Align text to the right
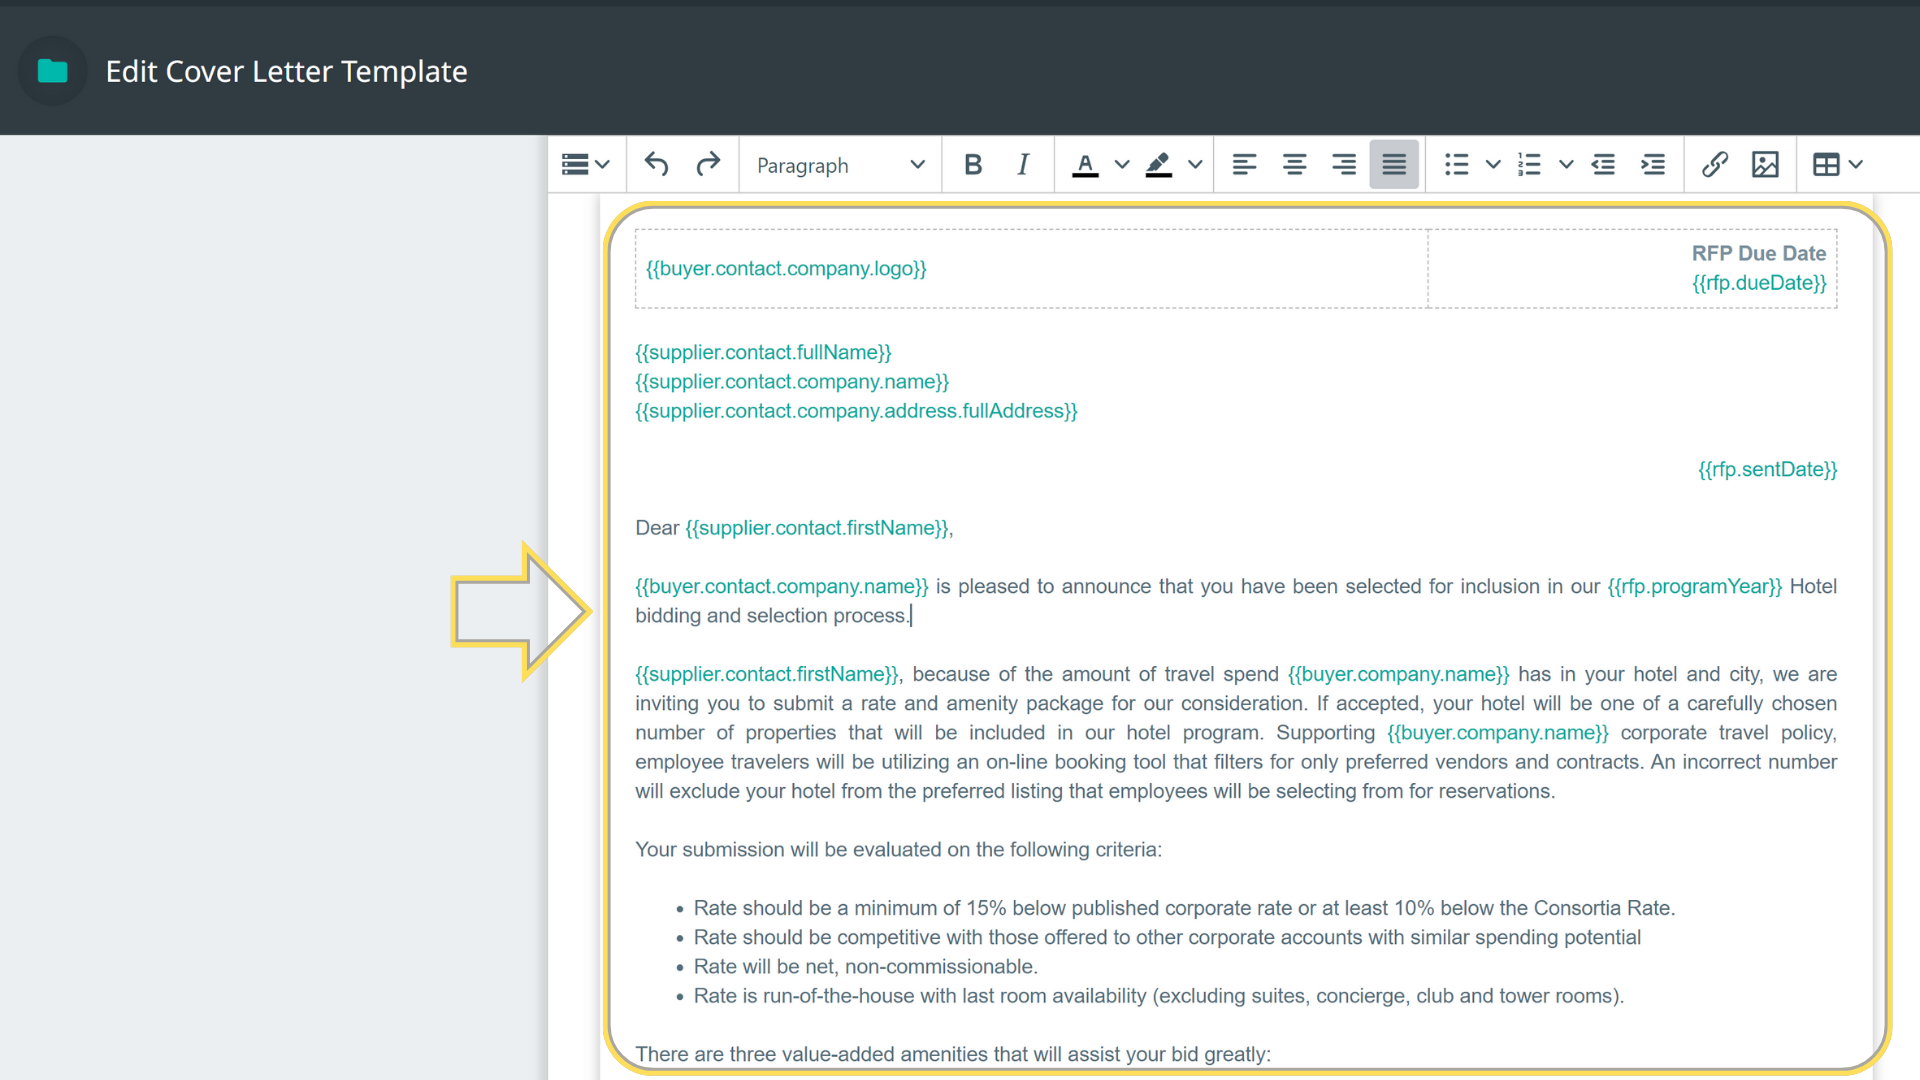The image size is (1920, 1080). click(1343, 165)
